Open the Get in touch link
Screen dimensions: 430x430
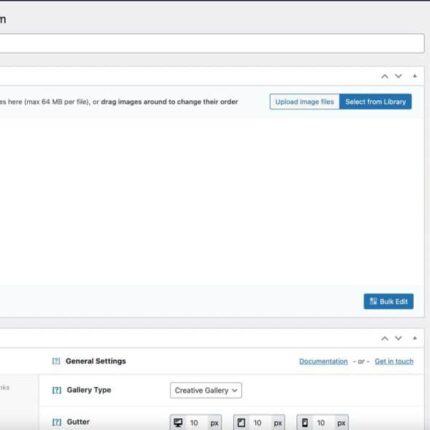click(x=394, y=361)
